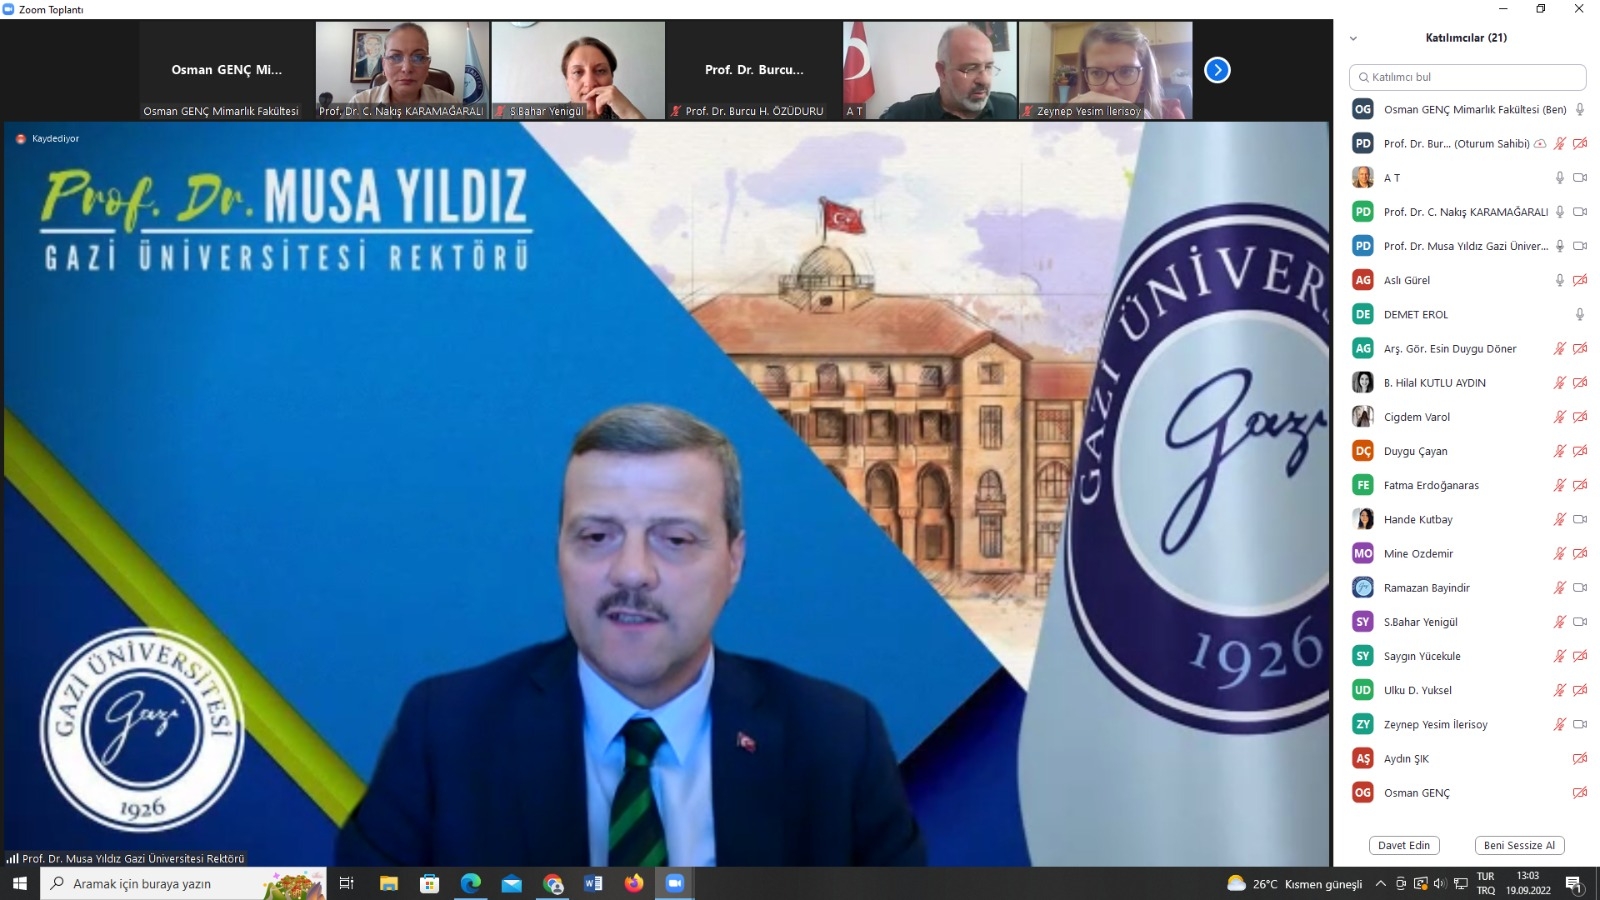Viewport: 1600px width, 900px height.
Task: Click the Zoom icon in the taskbar
Action: pyautogui.click(x=674, y=883)
